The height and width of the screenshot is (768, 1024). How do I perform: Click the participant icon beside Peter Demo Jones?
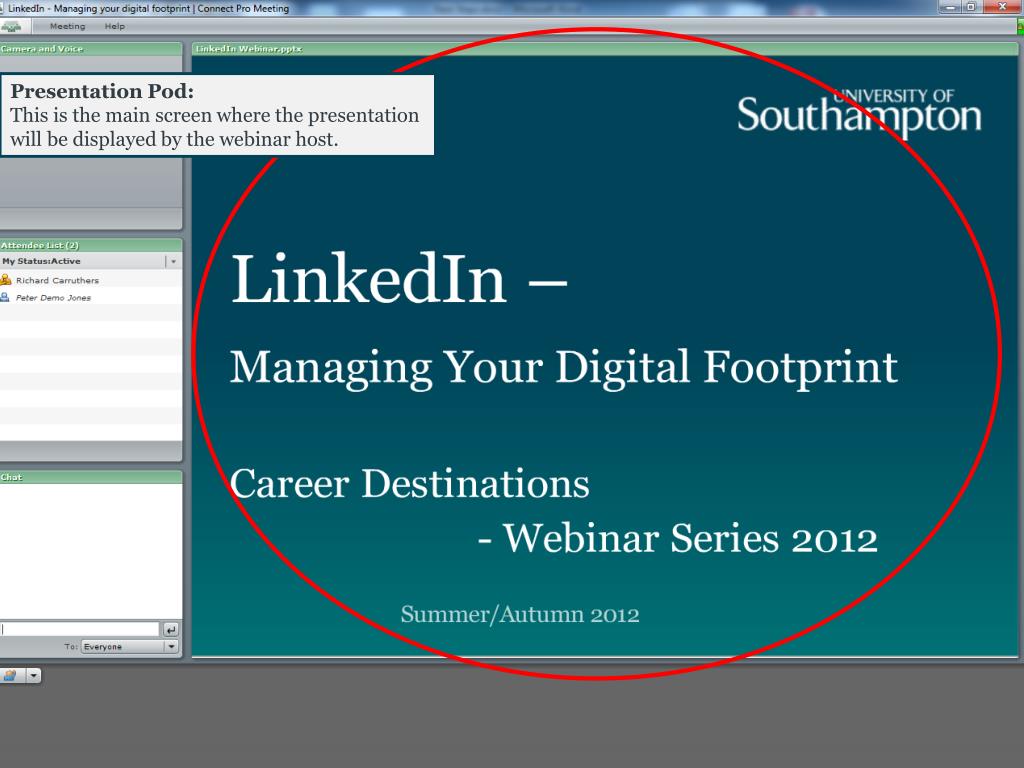pos(5,297)
